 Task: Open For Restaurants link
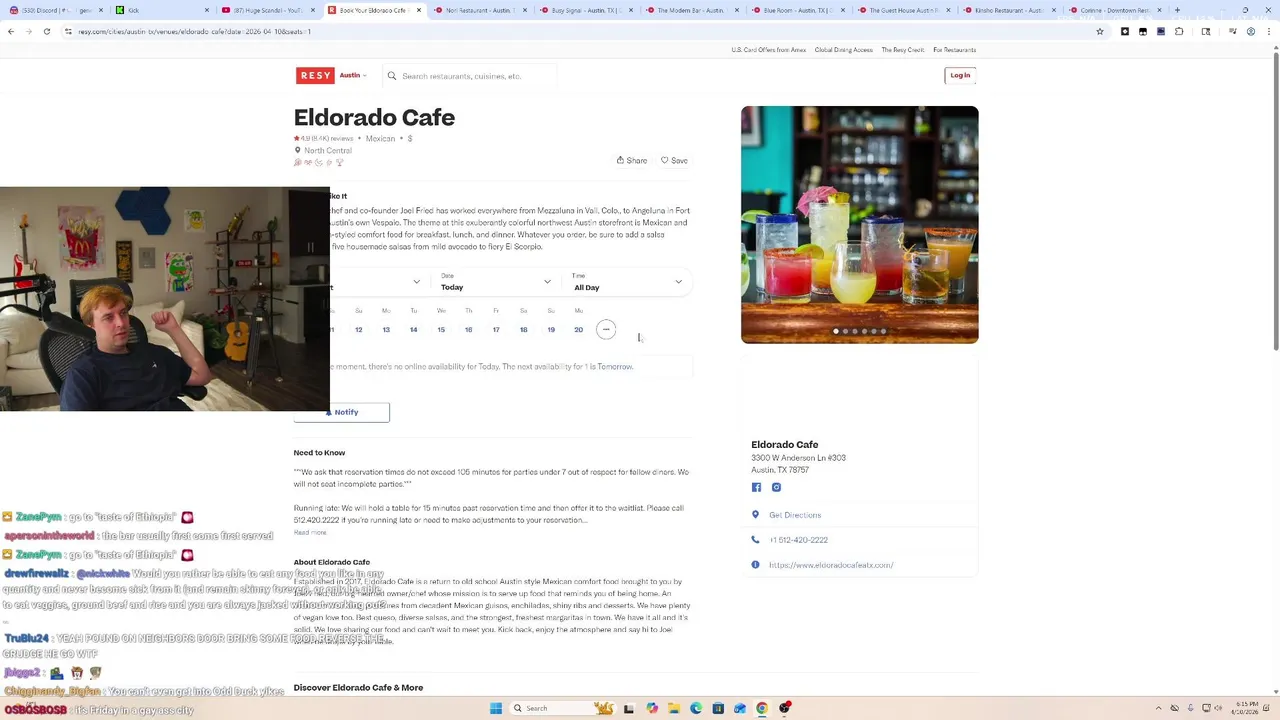point(954,49)
